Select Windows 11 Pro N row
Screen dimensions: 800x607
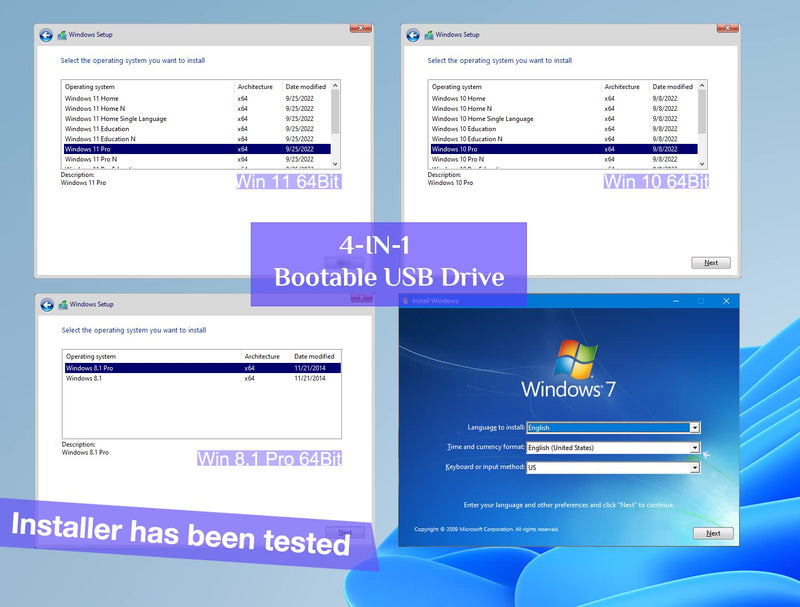(197, 159)
